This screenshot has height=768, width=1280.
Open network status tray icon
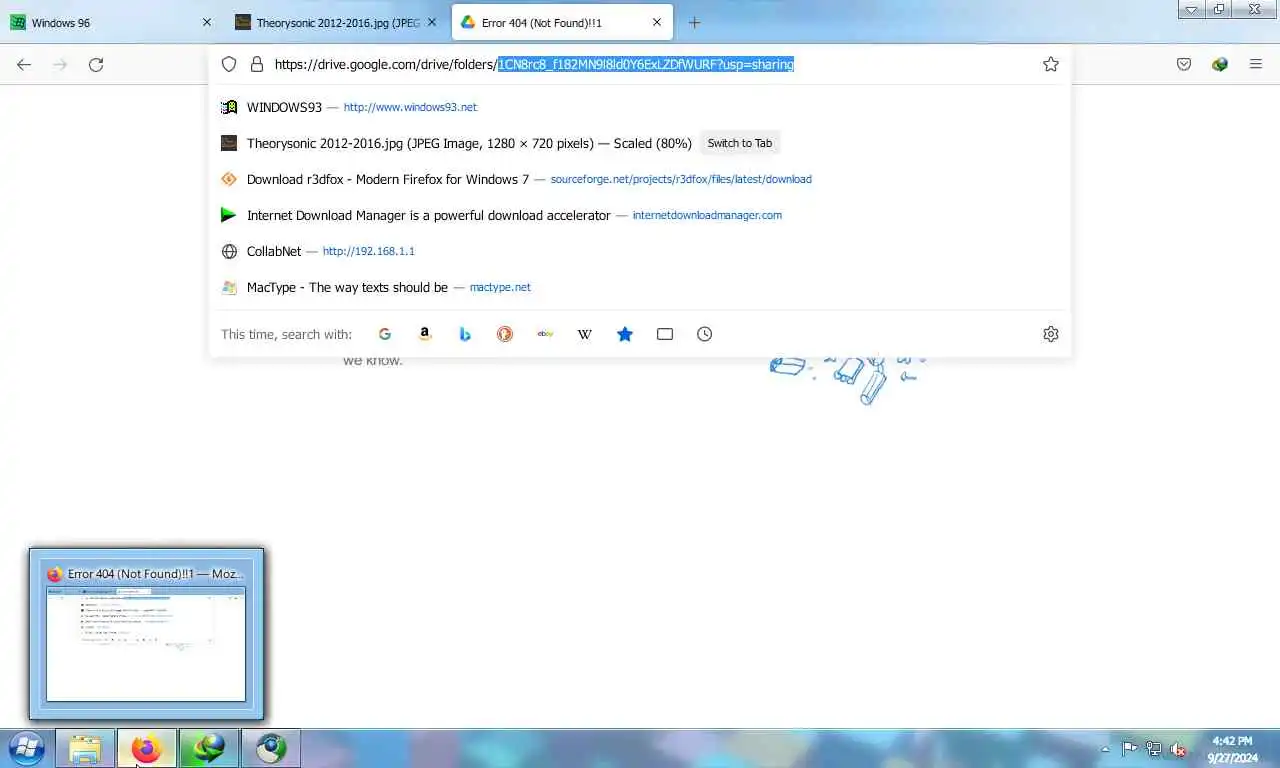(1154, 748)
